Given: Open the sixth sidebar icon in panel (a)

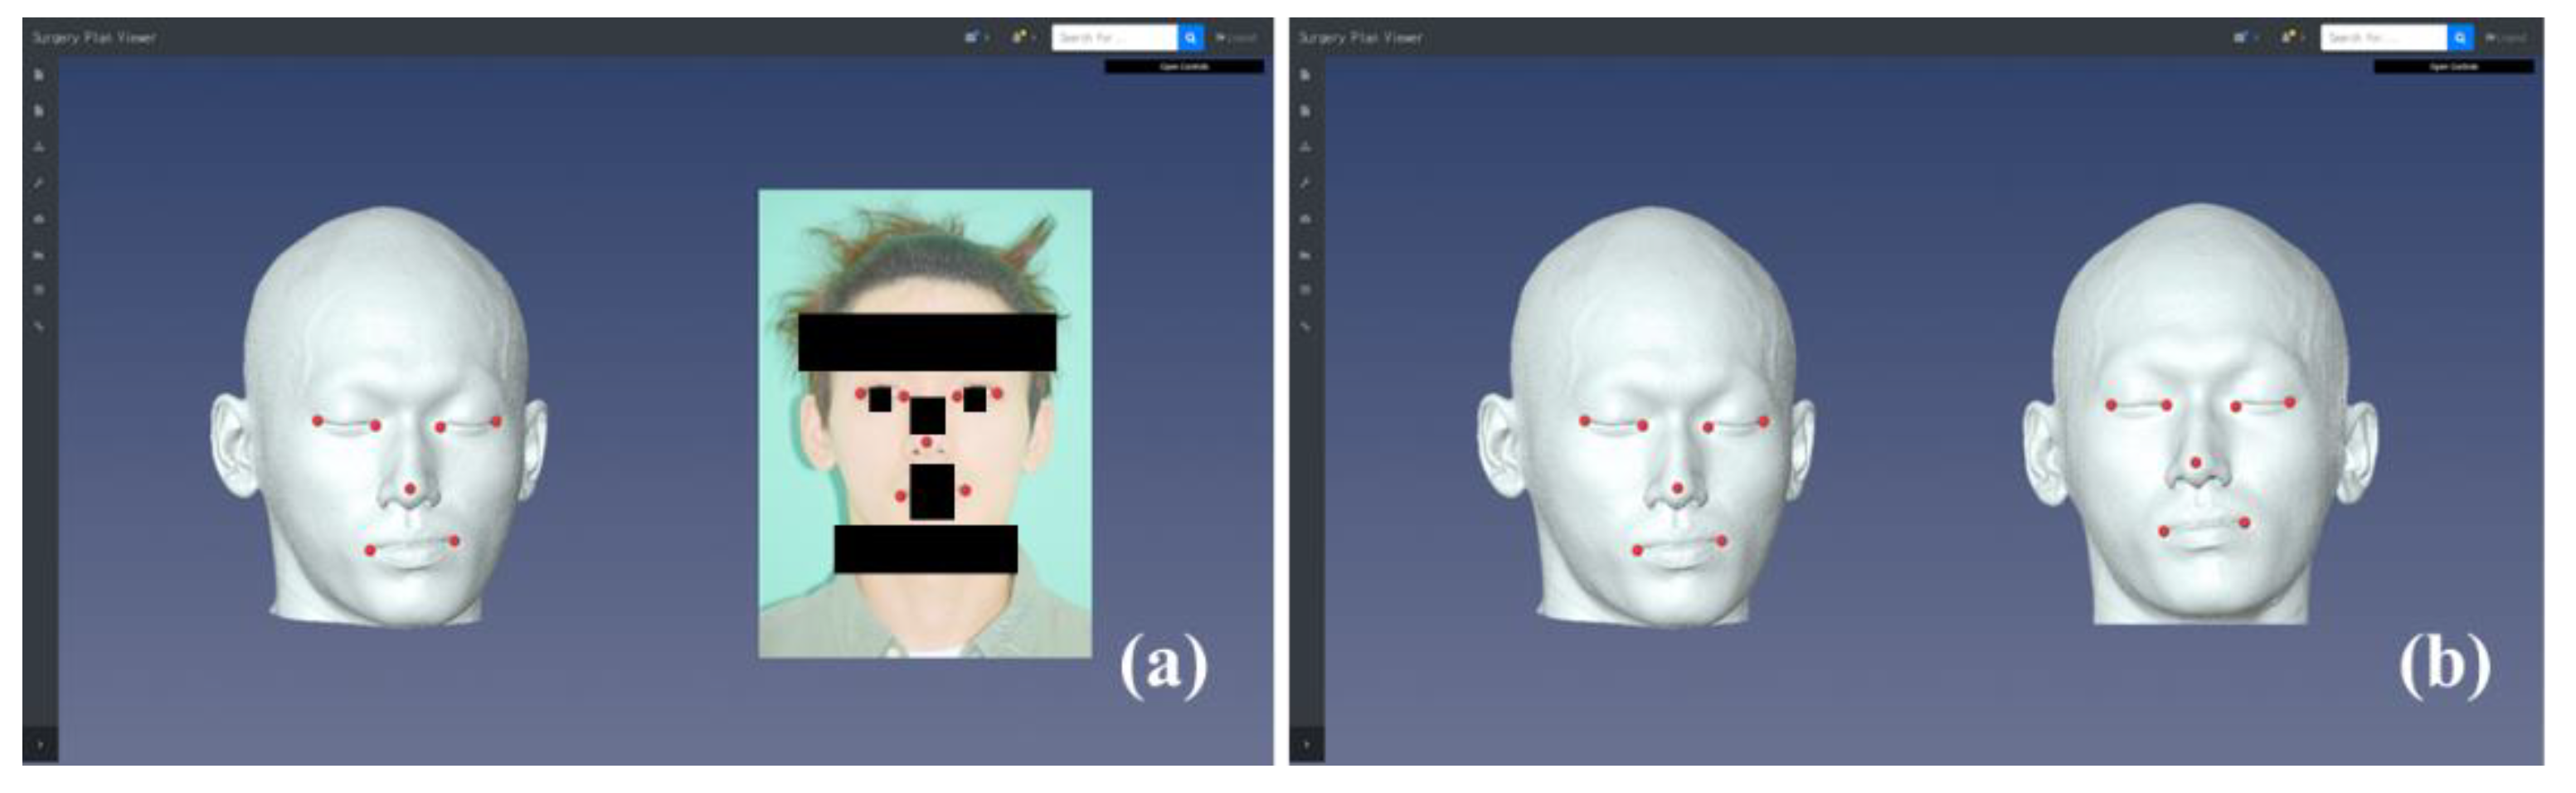Looking at the screenshot, I should pos(39,255).
